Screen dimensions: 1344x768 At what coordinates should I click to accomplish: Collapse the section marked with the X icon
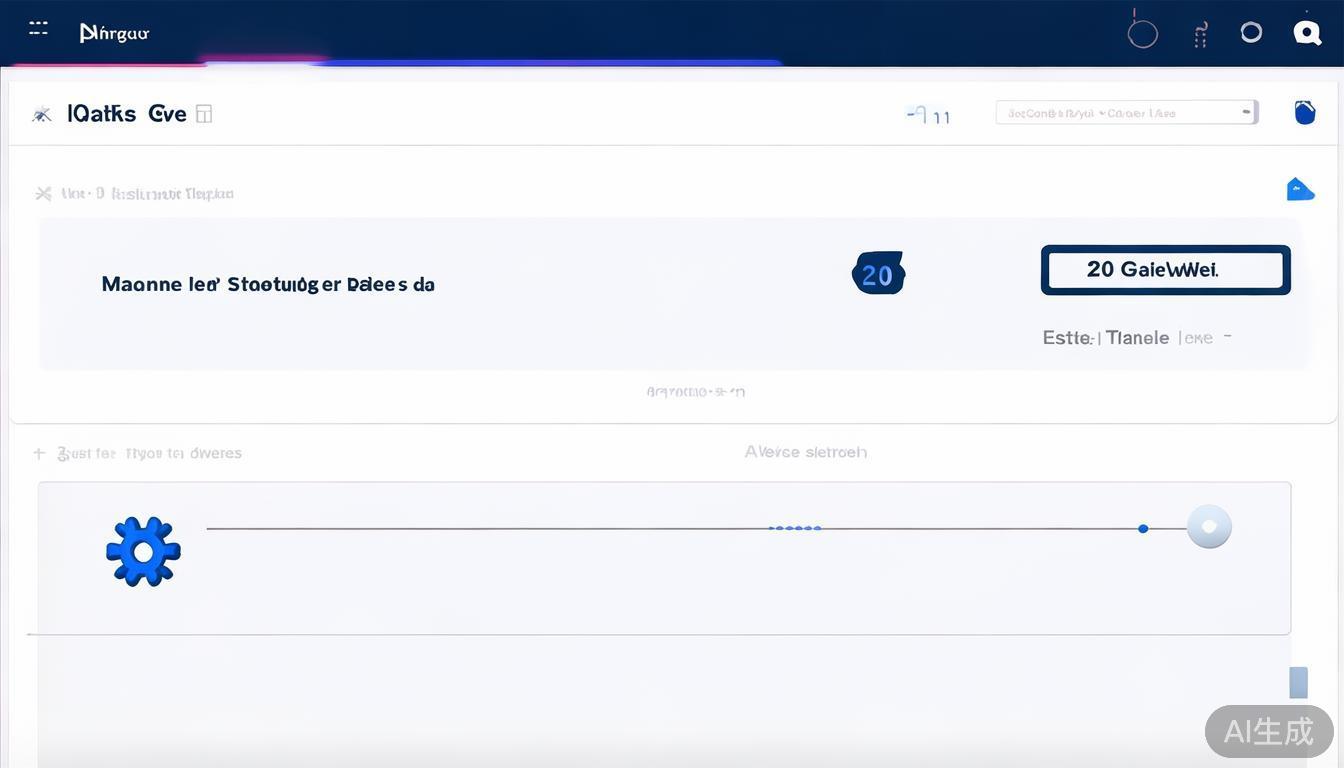point(43,193)
